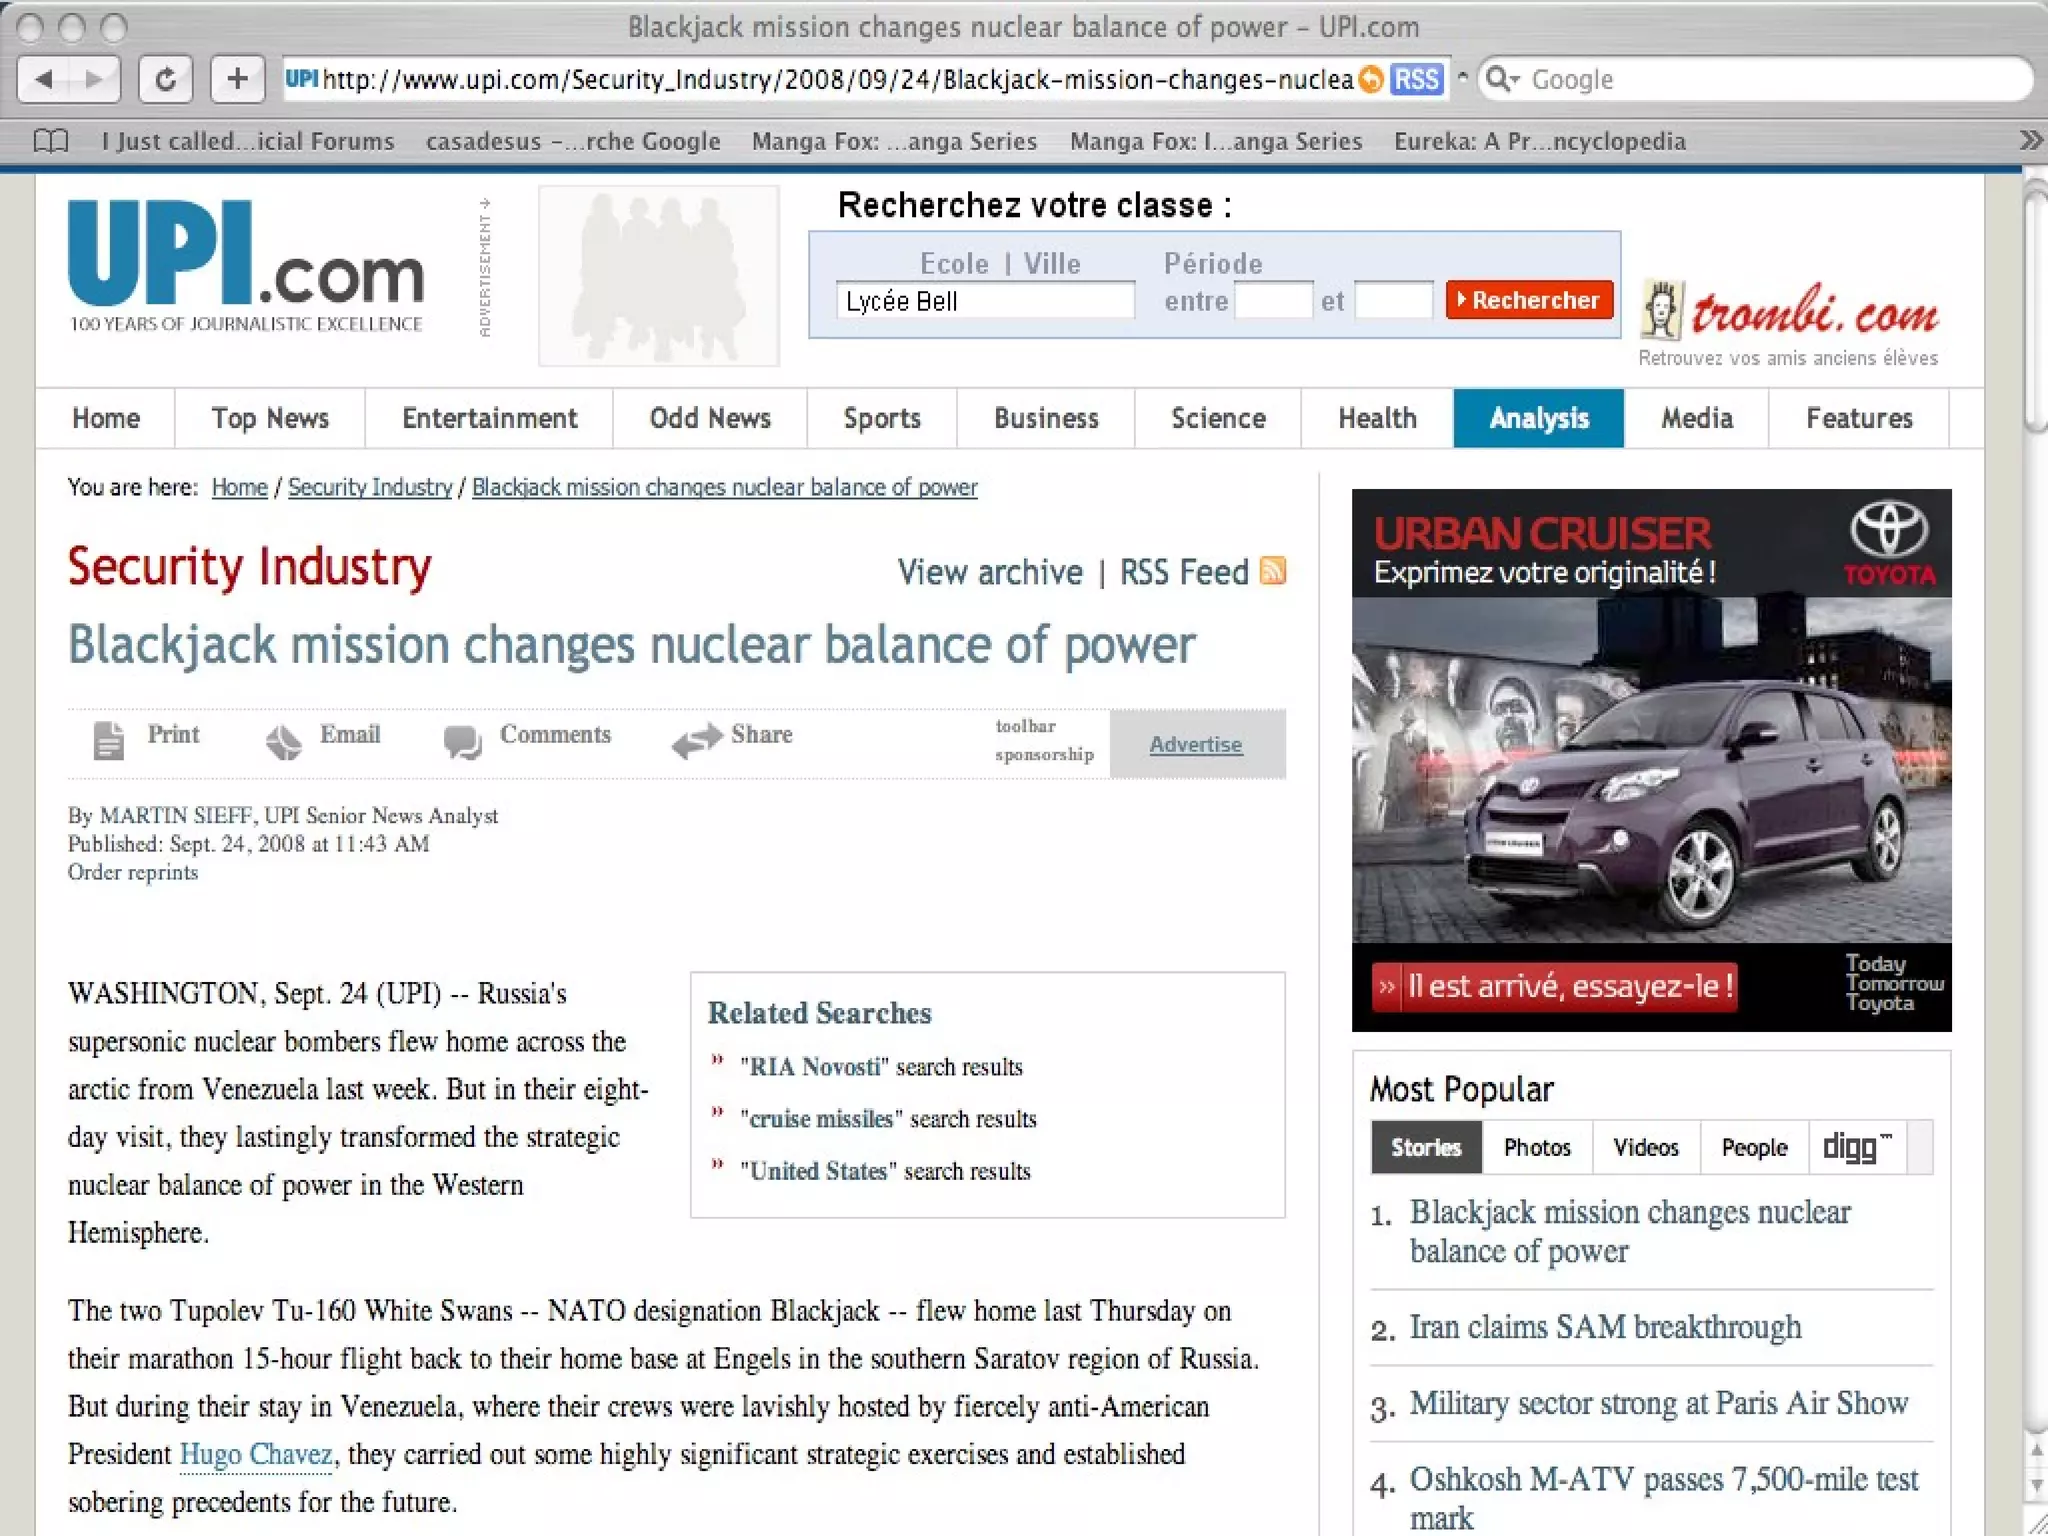Switch to the Photos tab in Most Popular
Screen dimensions: 2048x1536
pos(1536,1147)
